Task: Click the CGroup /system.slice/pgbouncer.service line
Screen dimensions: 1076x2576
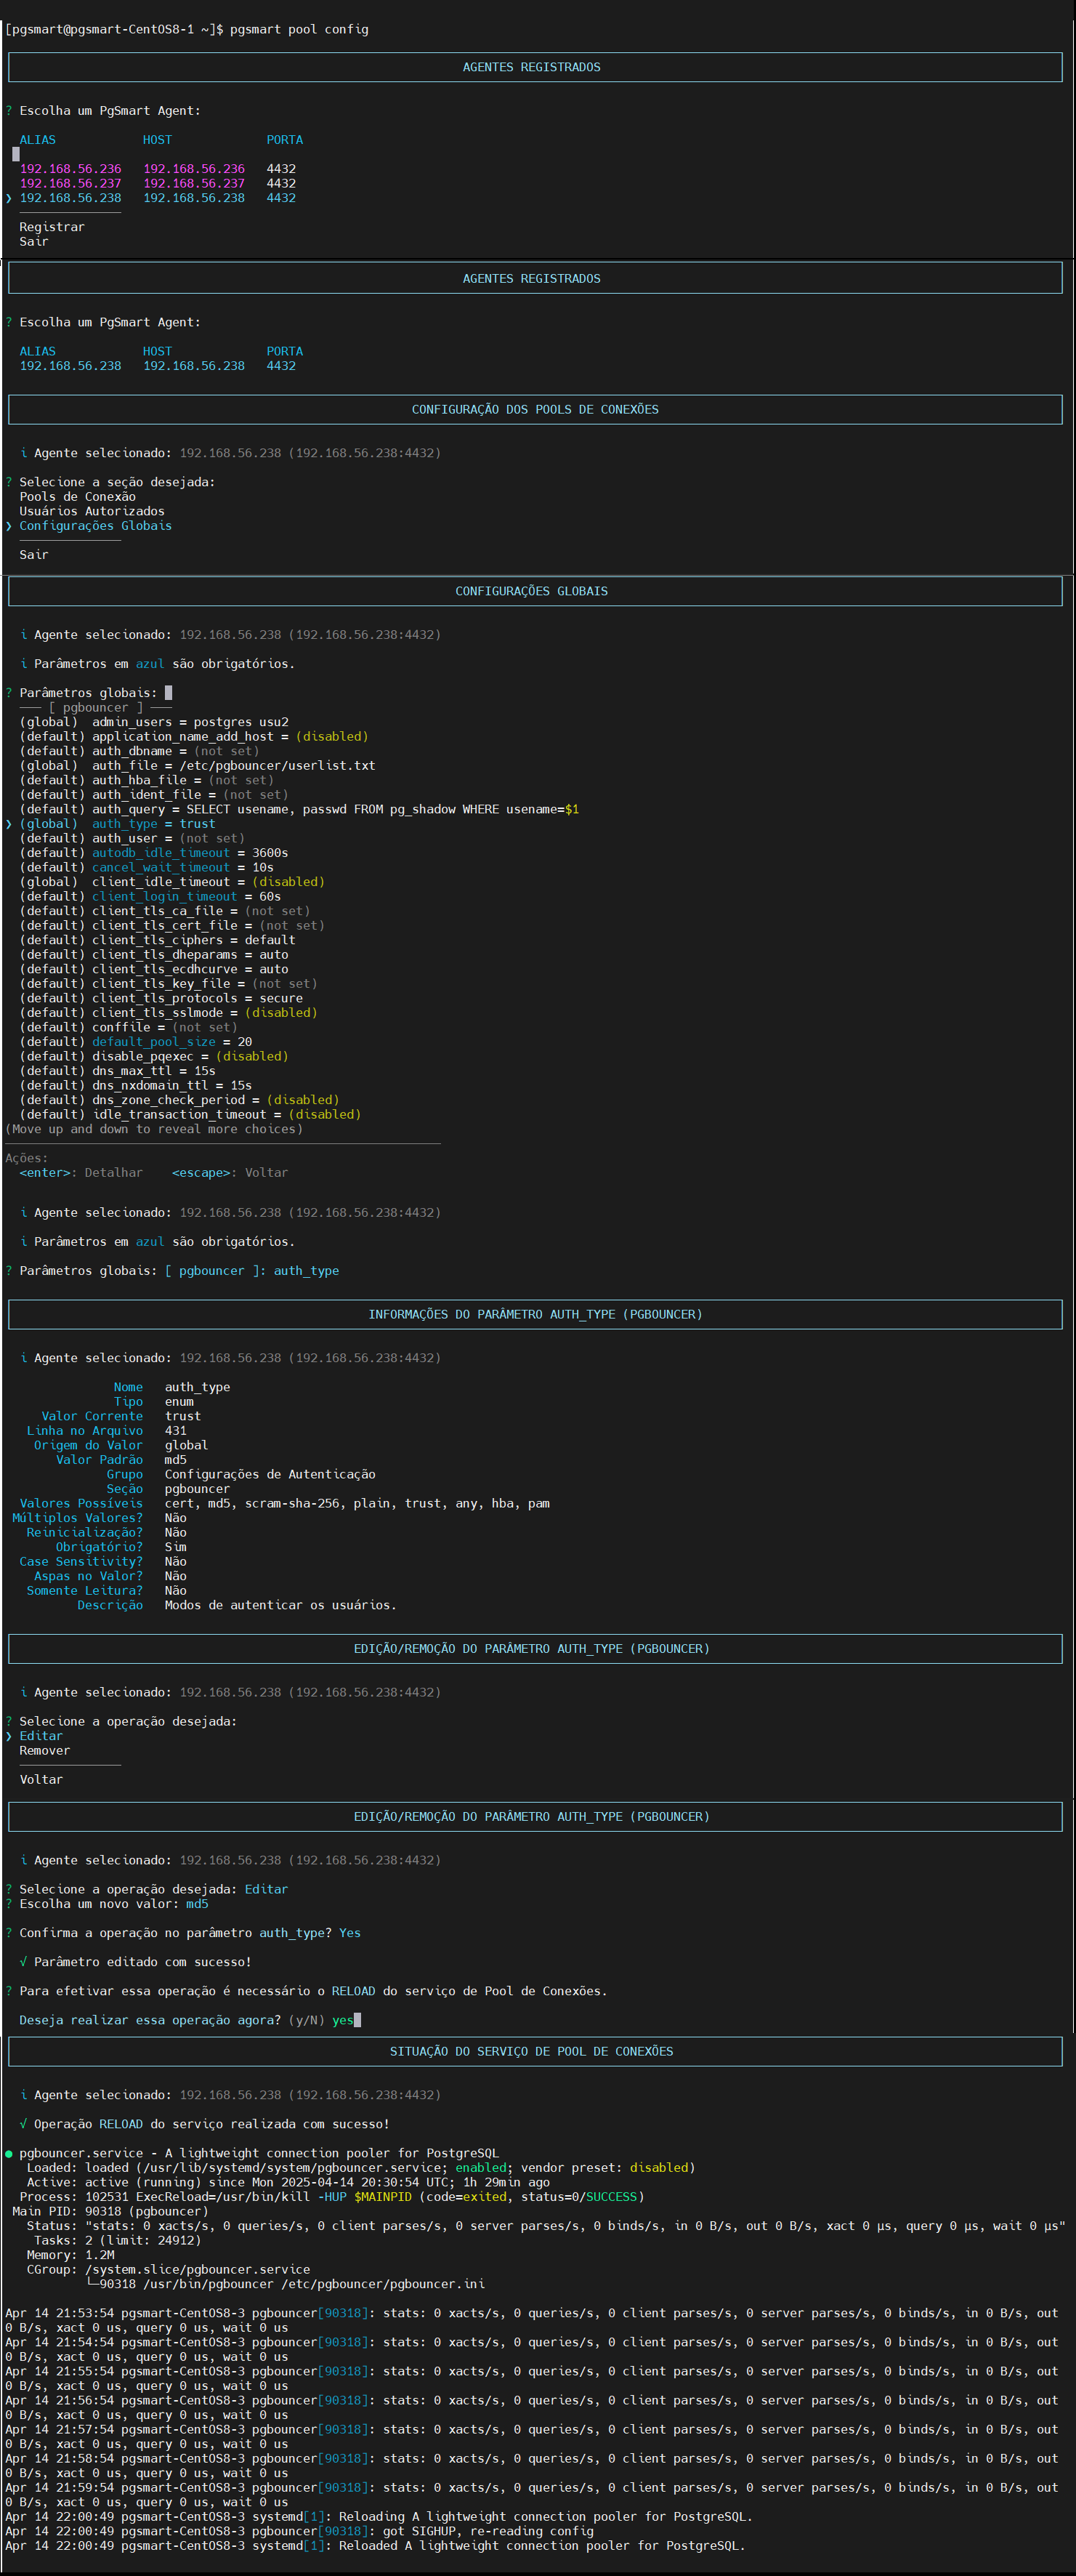Action: pyautogui.click(x=168, y=2269)
